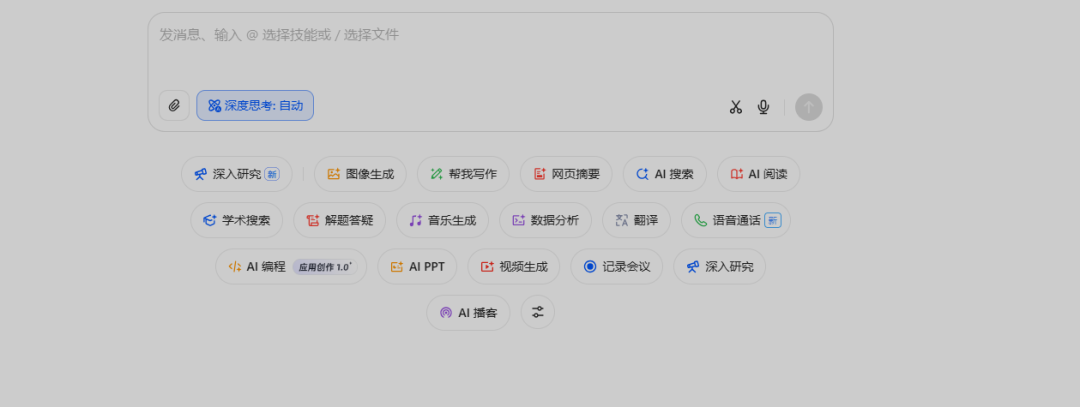Click the microphone voice input icon

763,107
